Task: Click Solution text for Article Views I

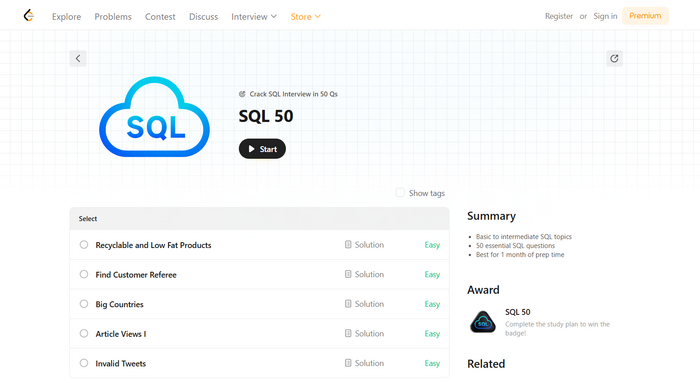Action: tap(369, 333)
